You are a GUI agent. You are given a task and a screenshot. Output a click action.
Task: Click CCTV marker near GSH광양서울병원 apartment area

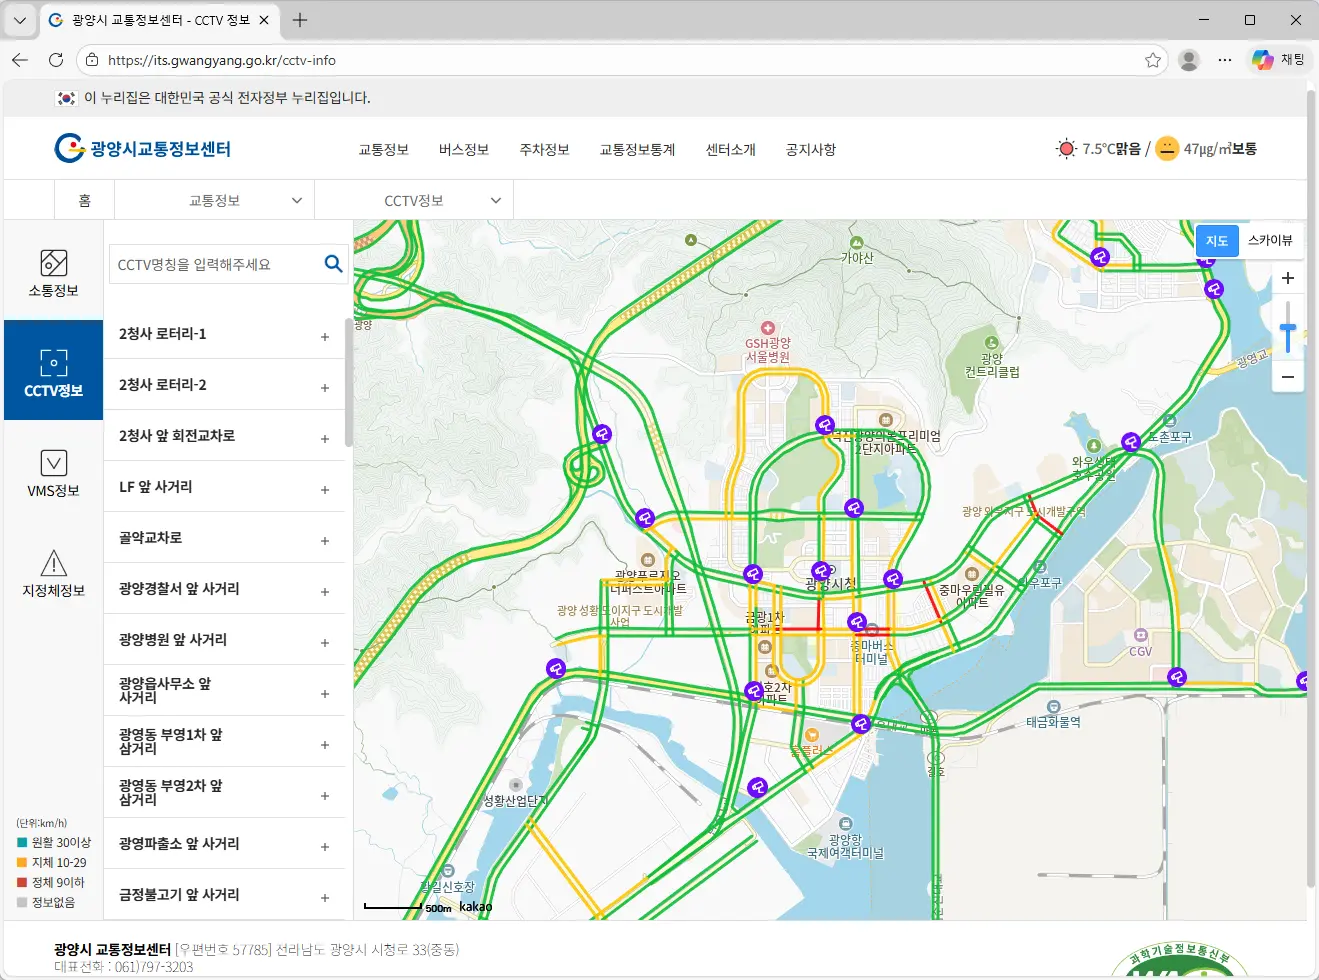coord(825,425)
